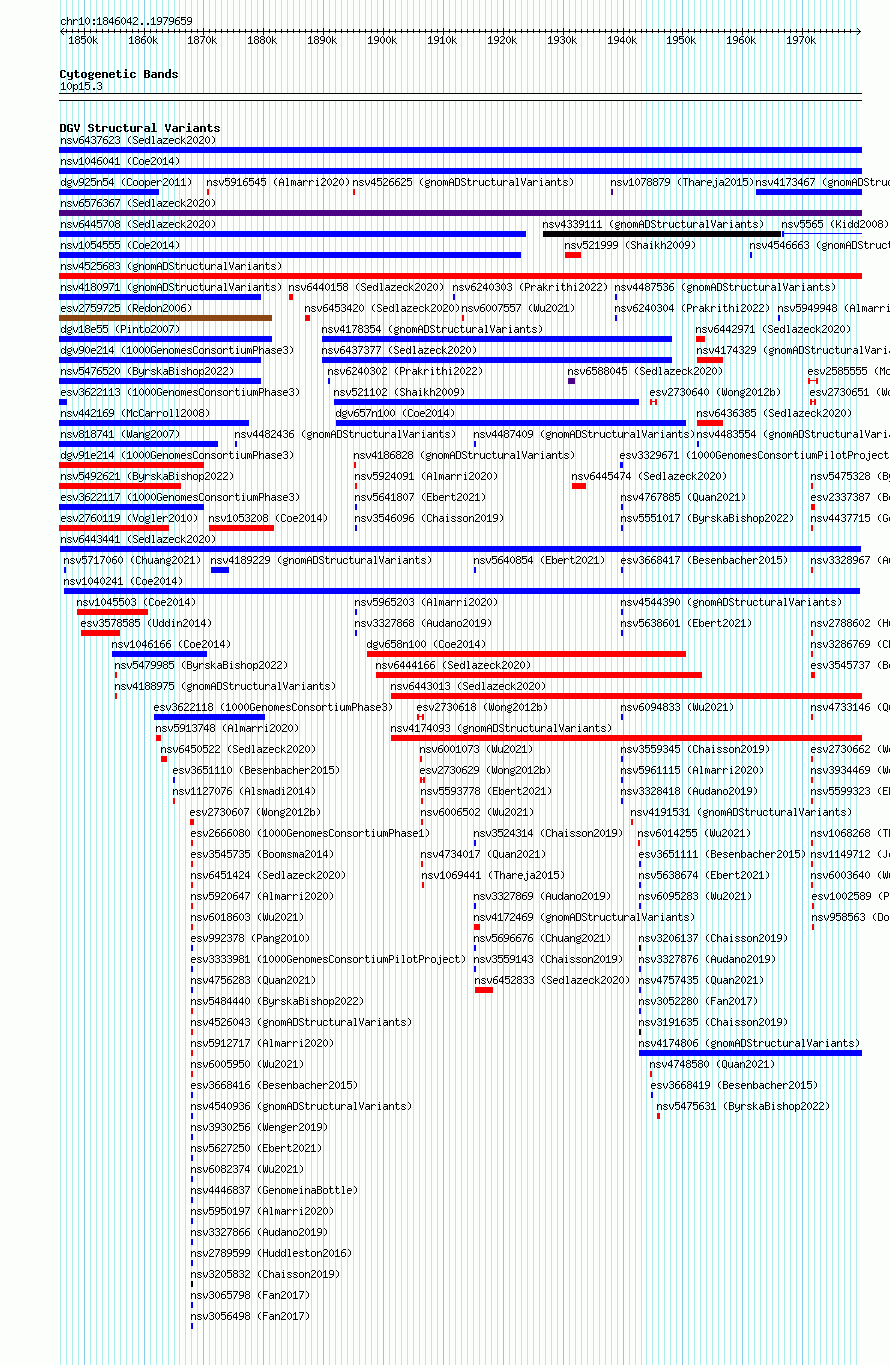Open the nsv6442971 (Sedlazeck2020) label
Image resolution: width=890 pixels, height=1365 pixels.
(774, 329)
